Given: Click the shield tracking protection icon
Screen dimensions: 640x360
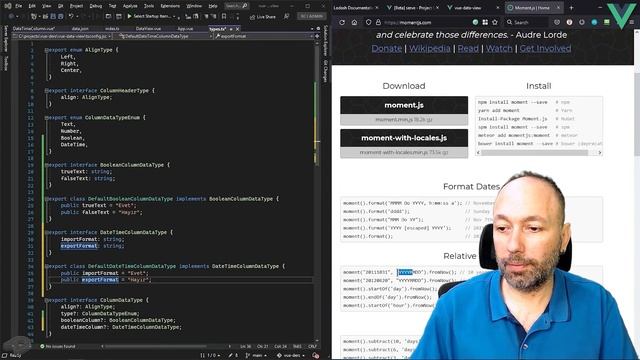Looking at the screenshot, I should 368,22.
